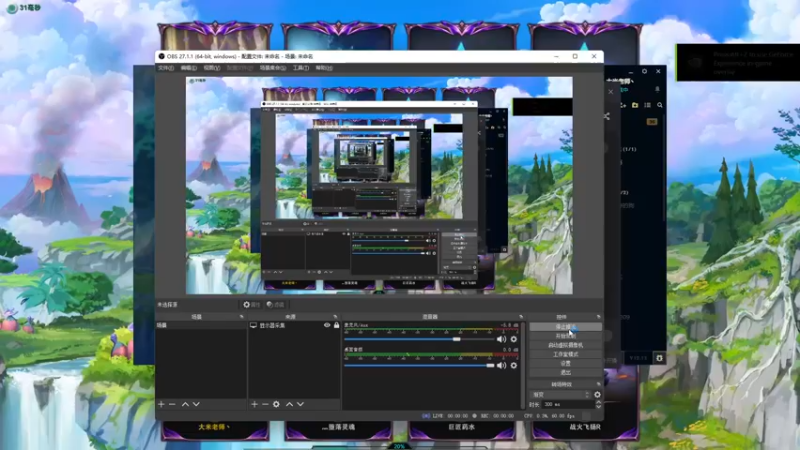Float the 控件 dock with its header icon
Screen dimensions: 800x450
(x=598, y=317)
